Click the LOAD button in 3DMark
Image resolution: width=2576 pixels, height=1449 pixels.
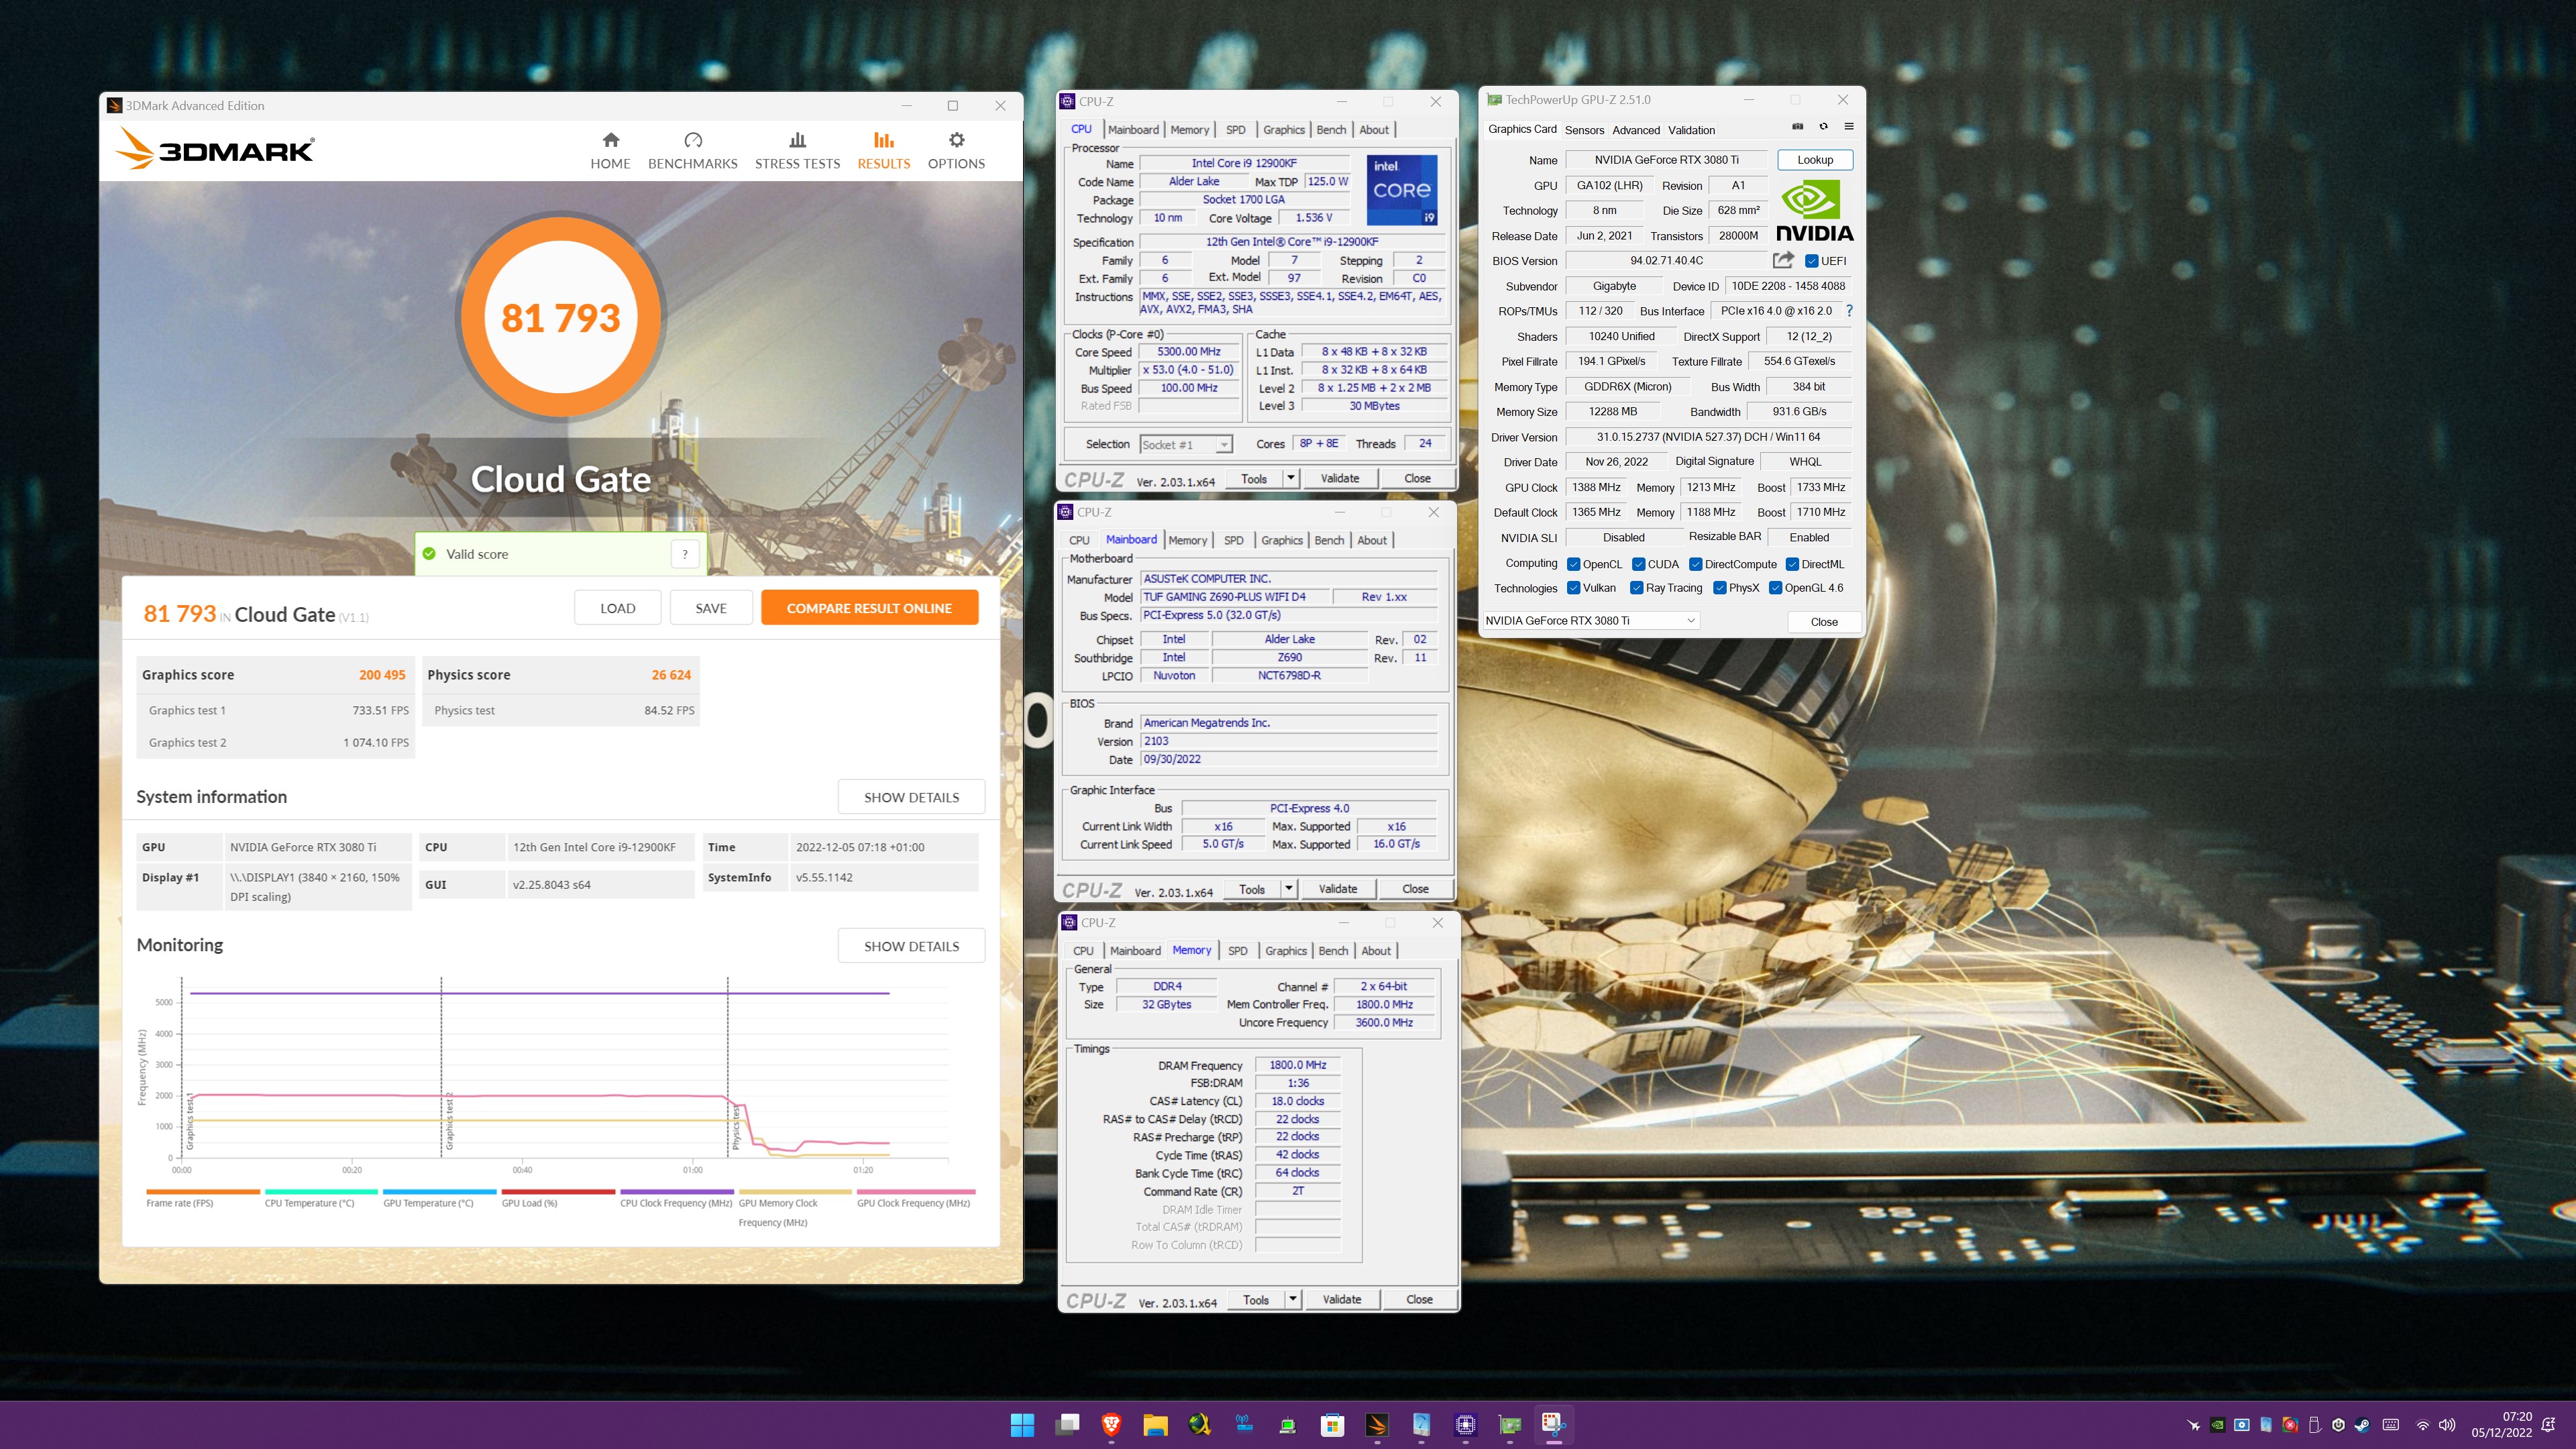(x=617, y=608)
